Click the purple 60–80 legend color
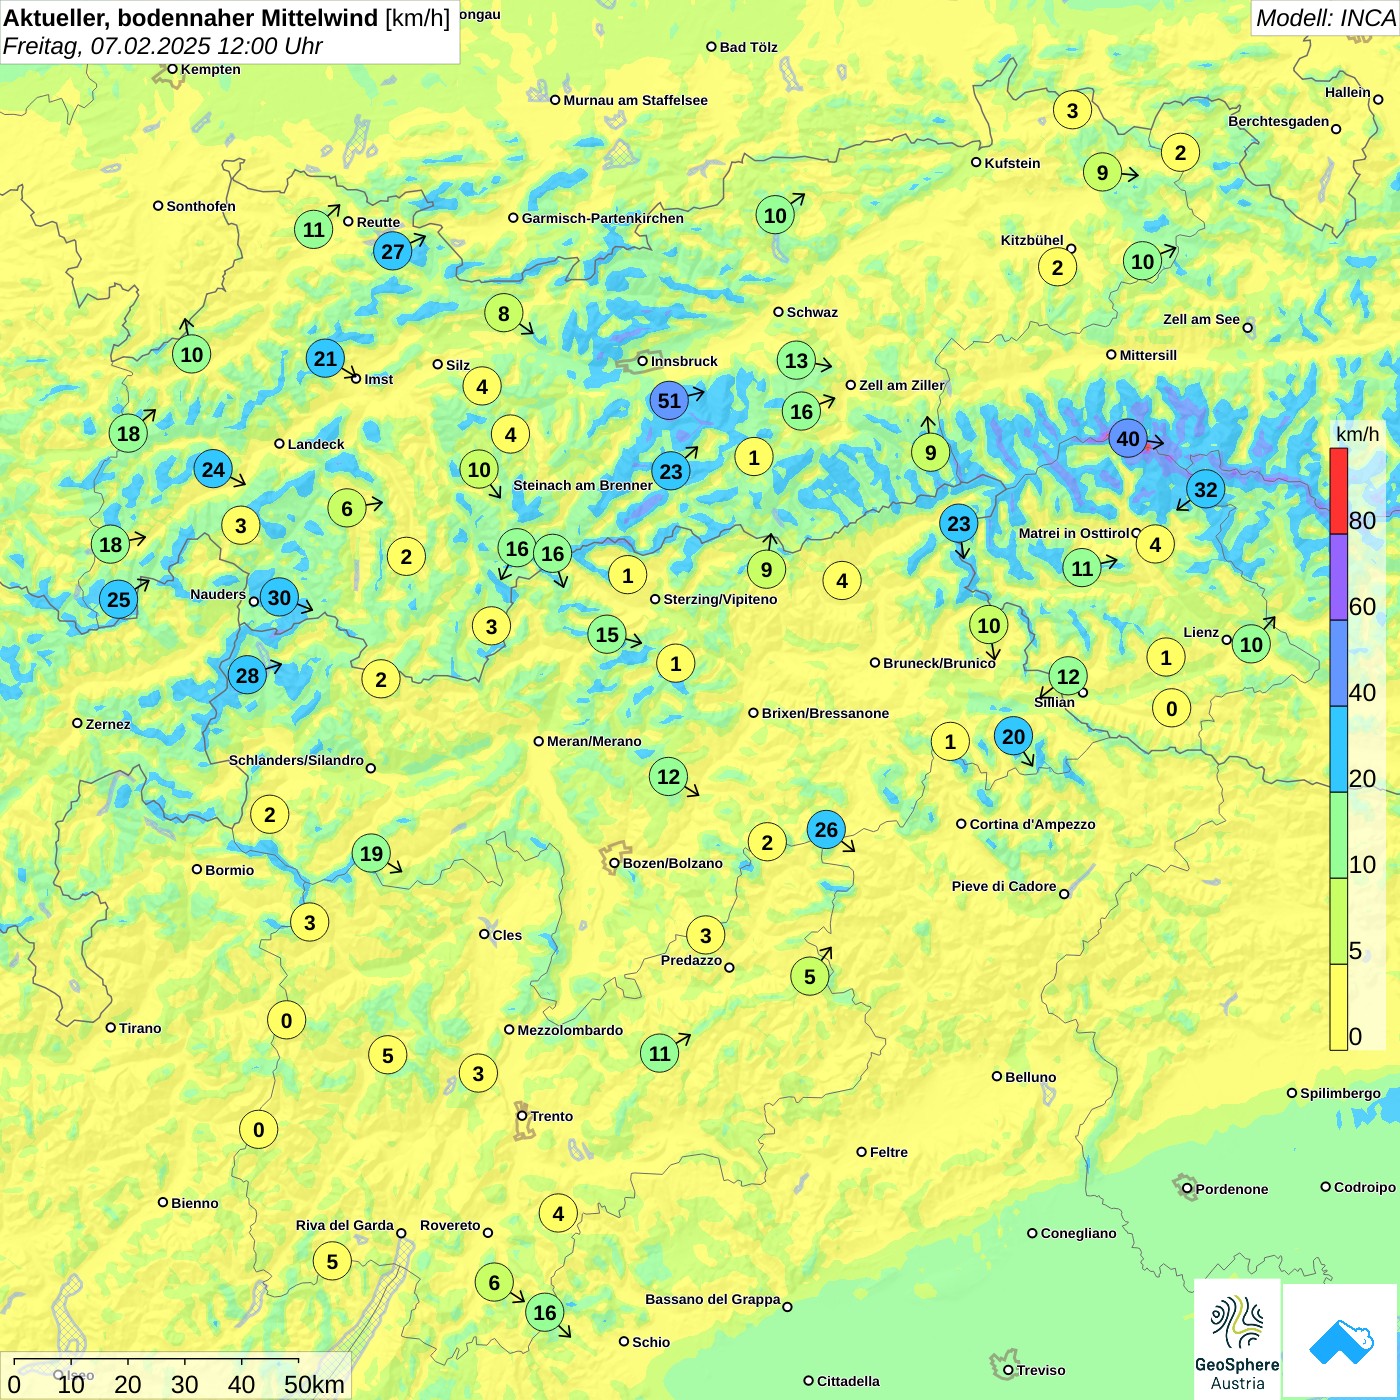The height and width of the screenshot is (1400, 1400). [1338, 578]
